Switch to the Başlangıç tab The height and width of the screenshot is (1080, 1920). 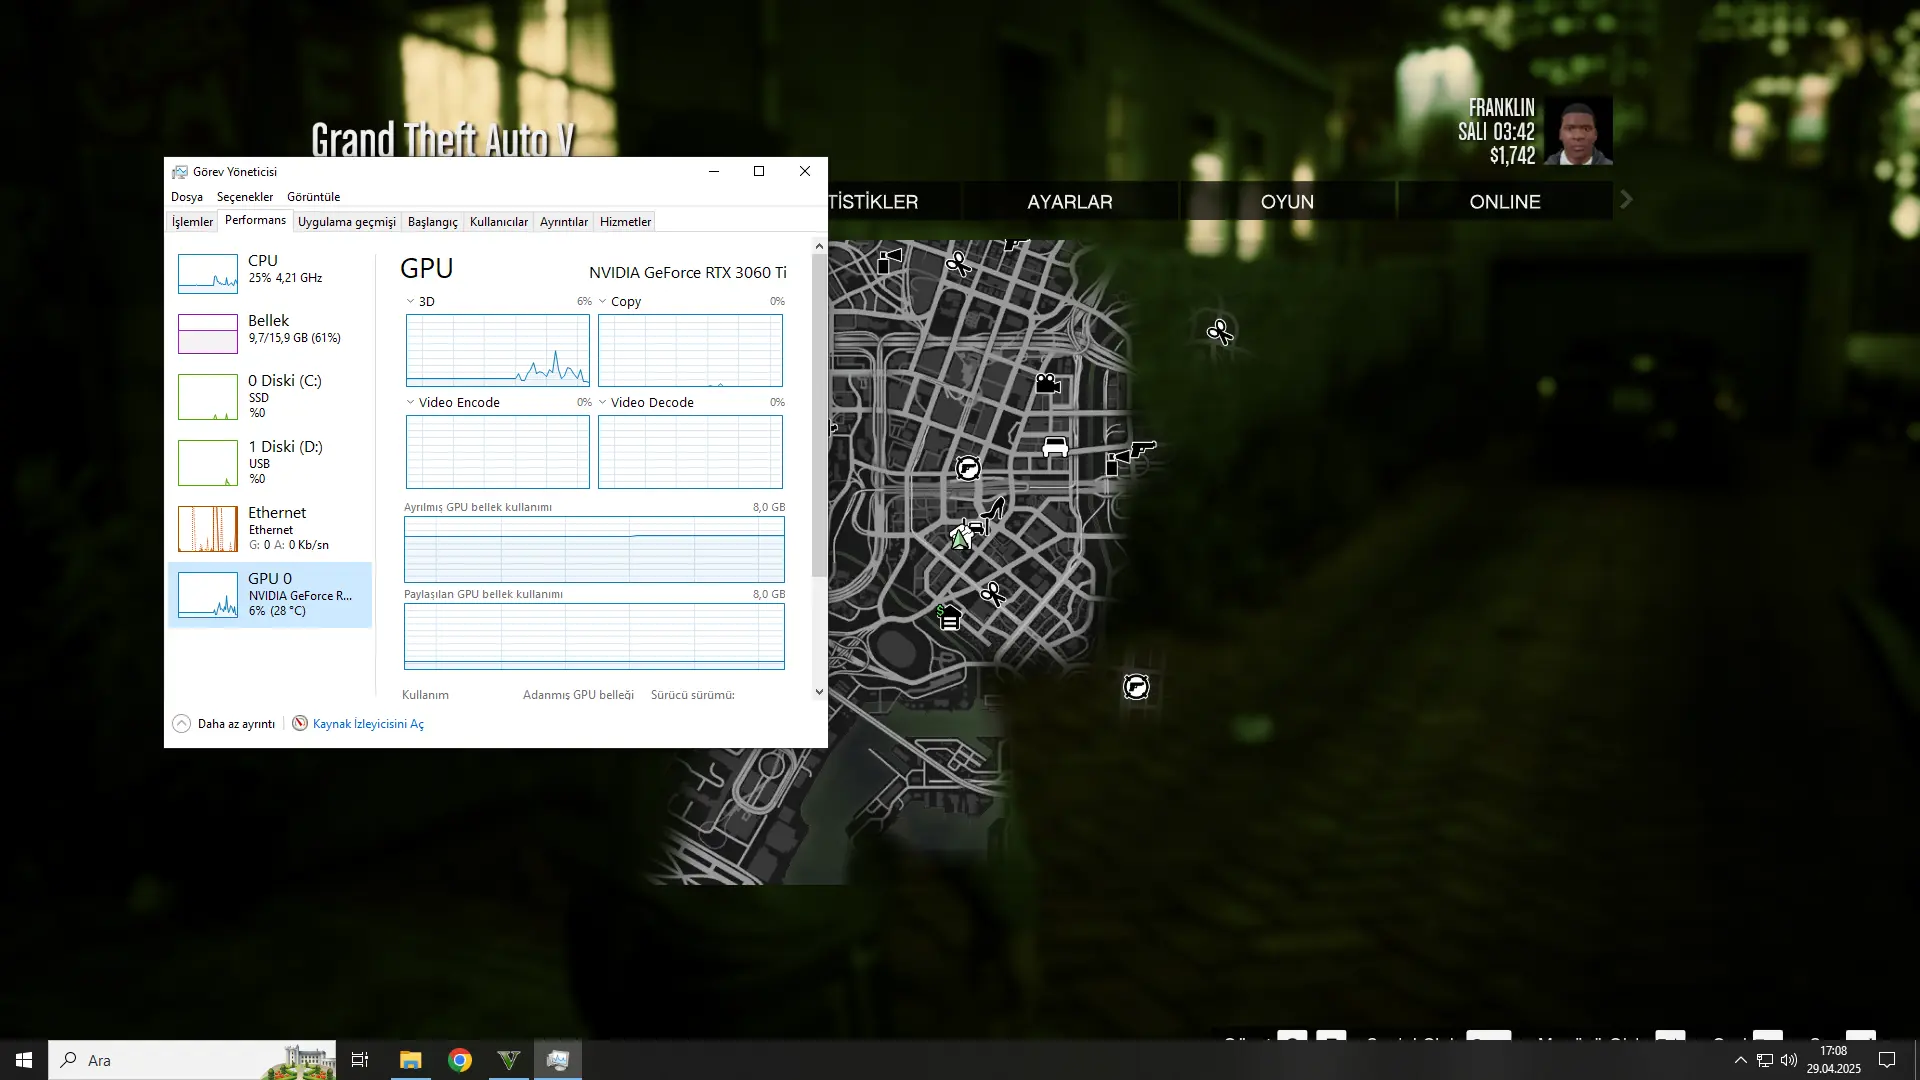(x=433, y=222)
